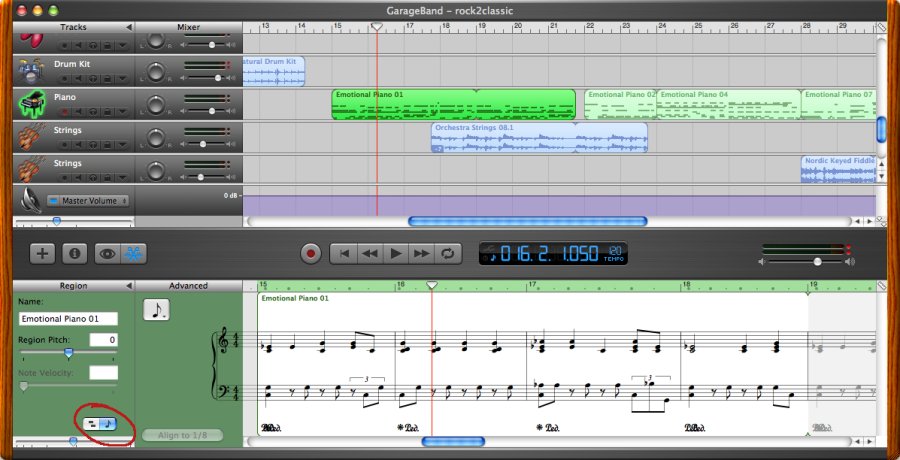
Task: Lock the Piano track
Action: click(107, 111)
